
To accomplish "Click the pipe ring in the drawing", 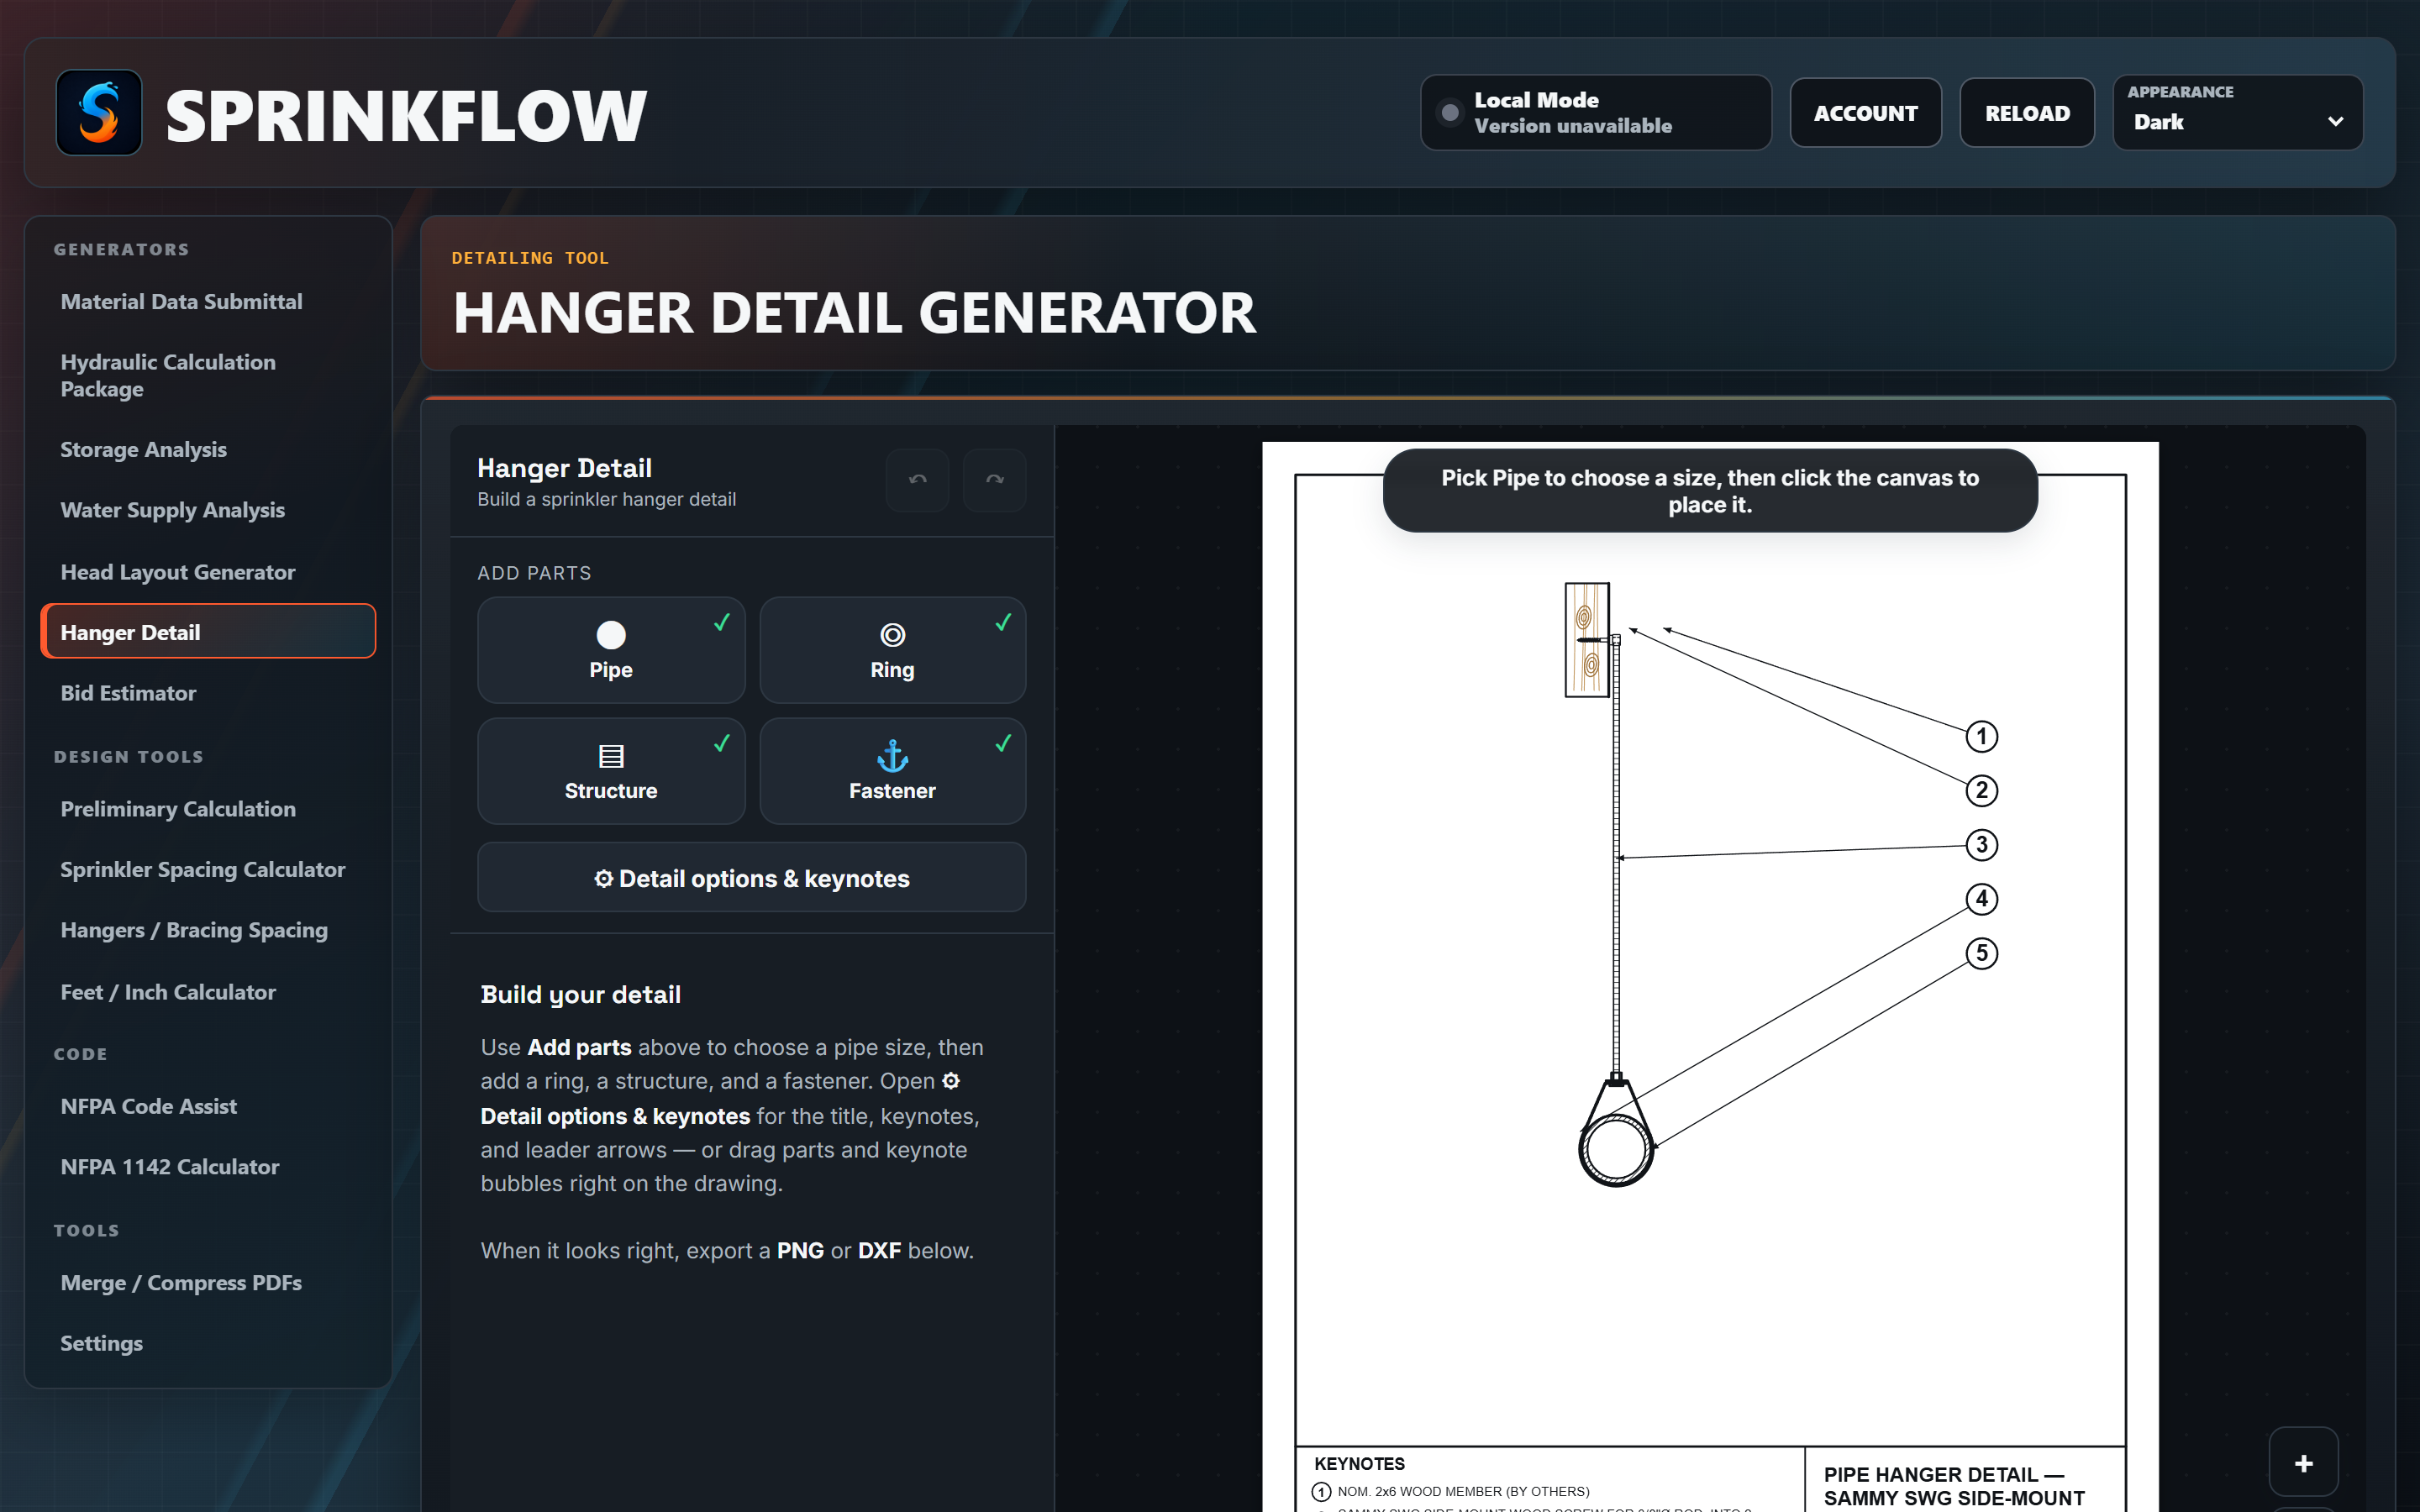I will pos(1616,1148).
